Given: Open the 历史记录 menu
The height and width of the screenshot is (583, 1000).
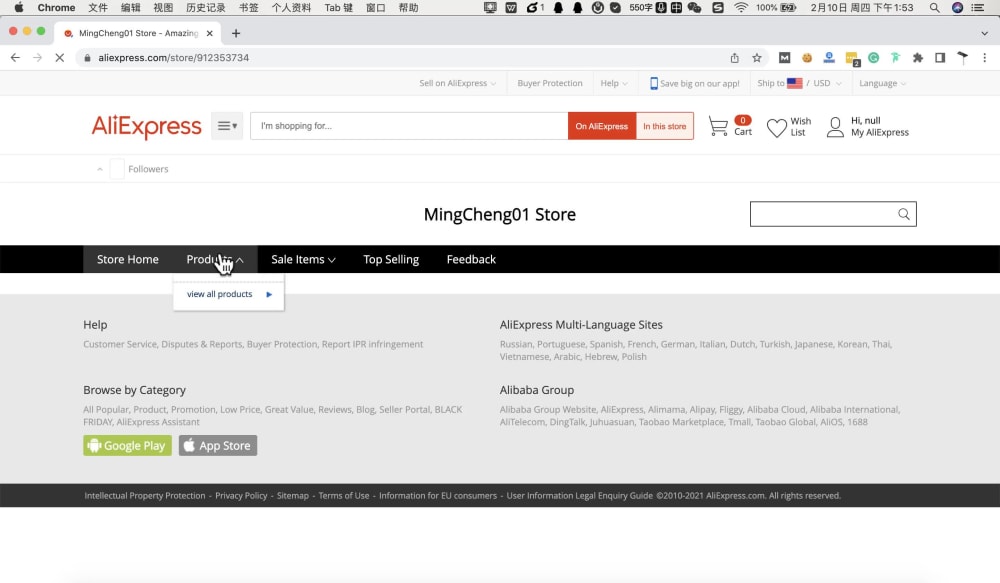Looking at the screenshot, I should (x=205, y=8).
